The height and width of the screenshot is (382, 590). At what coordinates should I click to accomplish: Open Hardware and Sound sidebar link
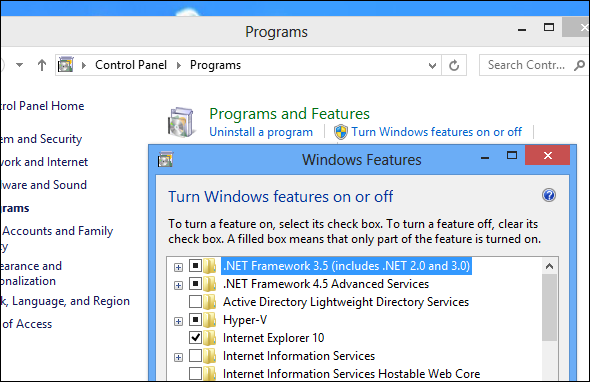(44, 185)
